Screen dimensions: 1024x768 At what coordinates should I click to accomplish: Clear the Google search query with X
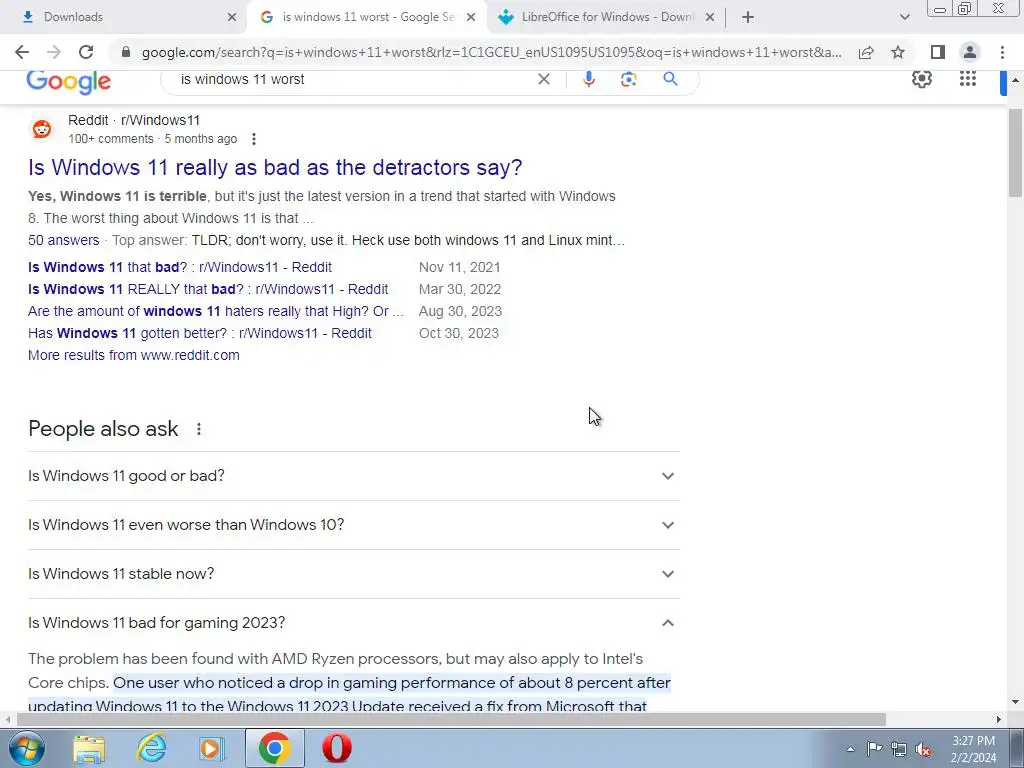coord(543,80)
